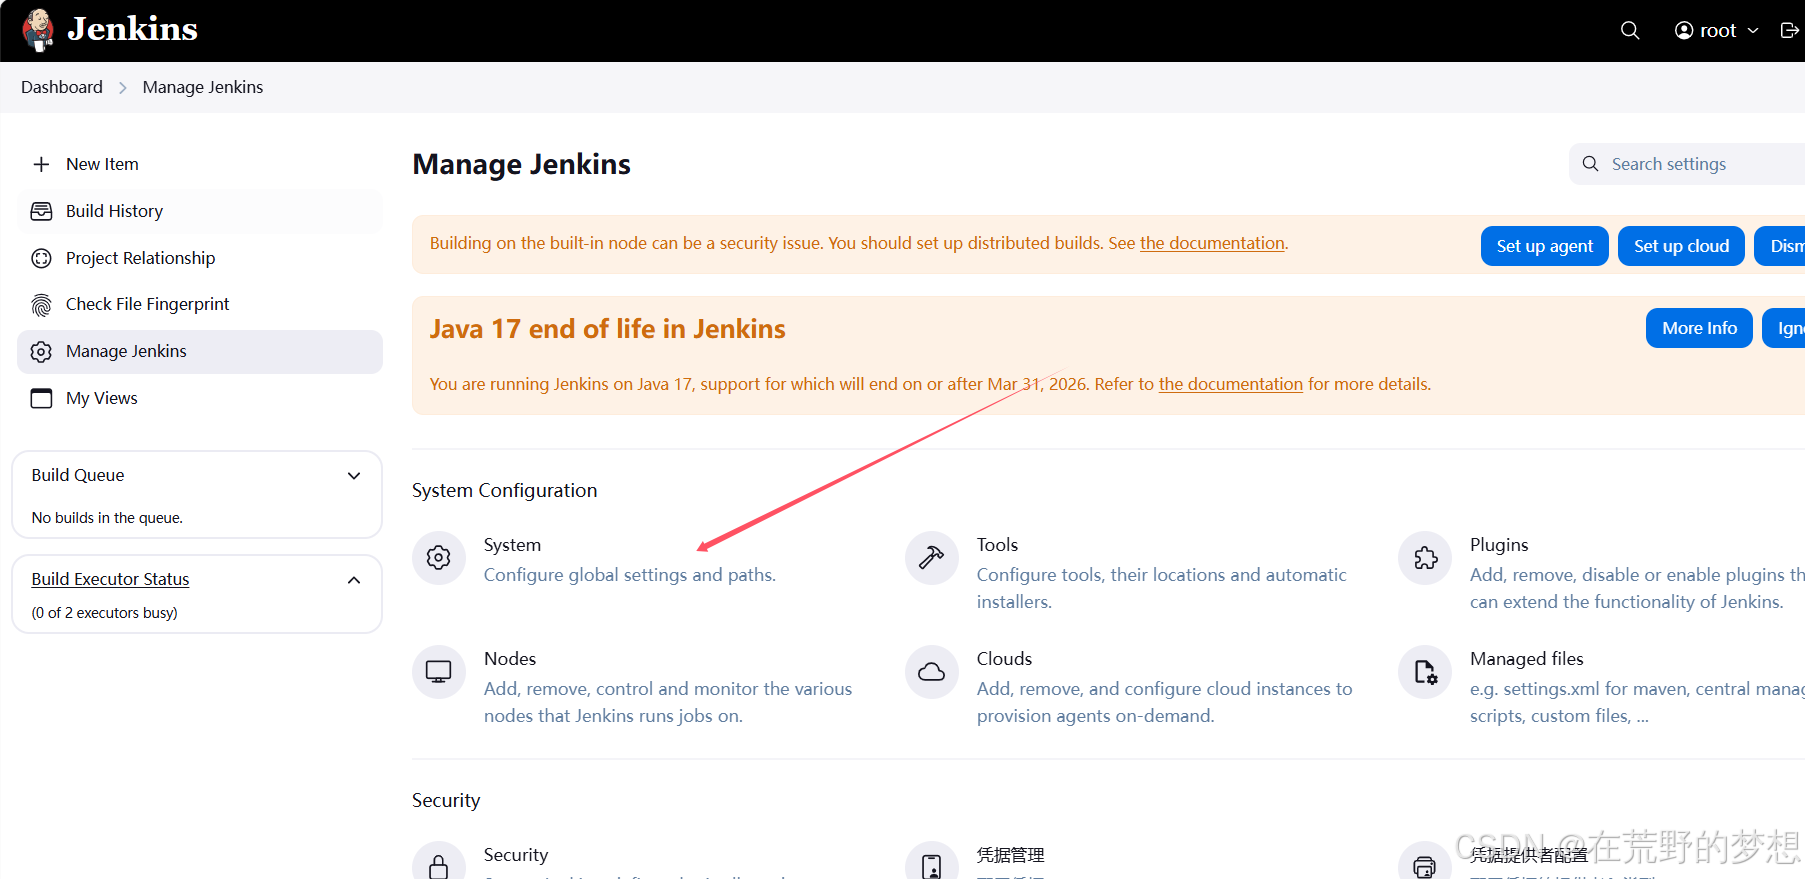Open the root user dropdown menu
Viewport: 1805px width, 879px height.
tap(1716, 30)
